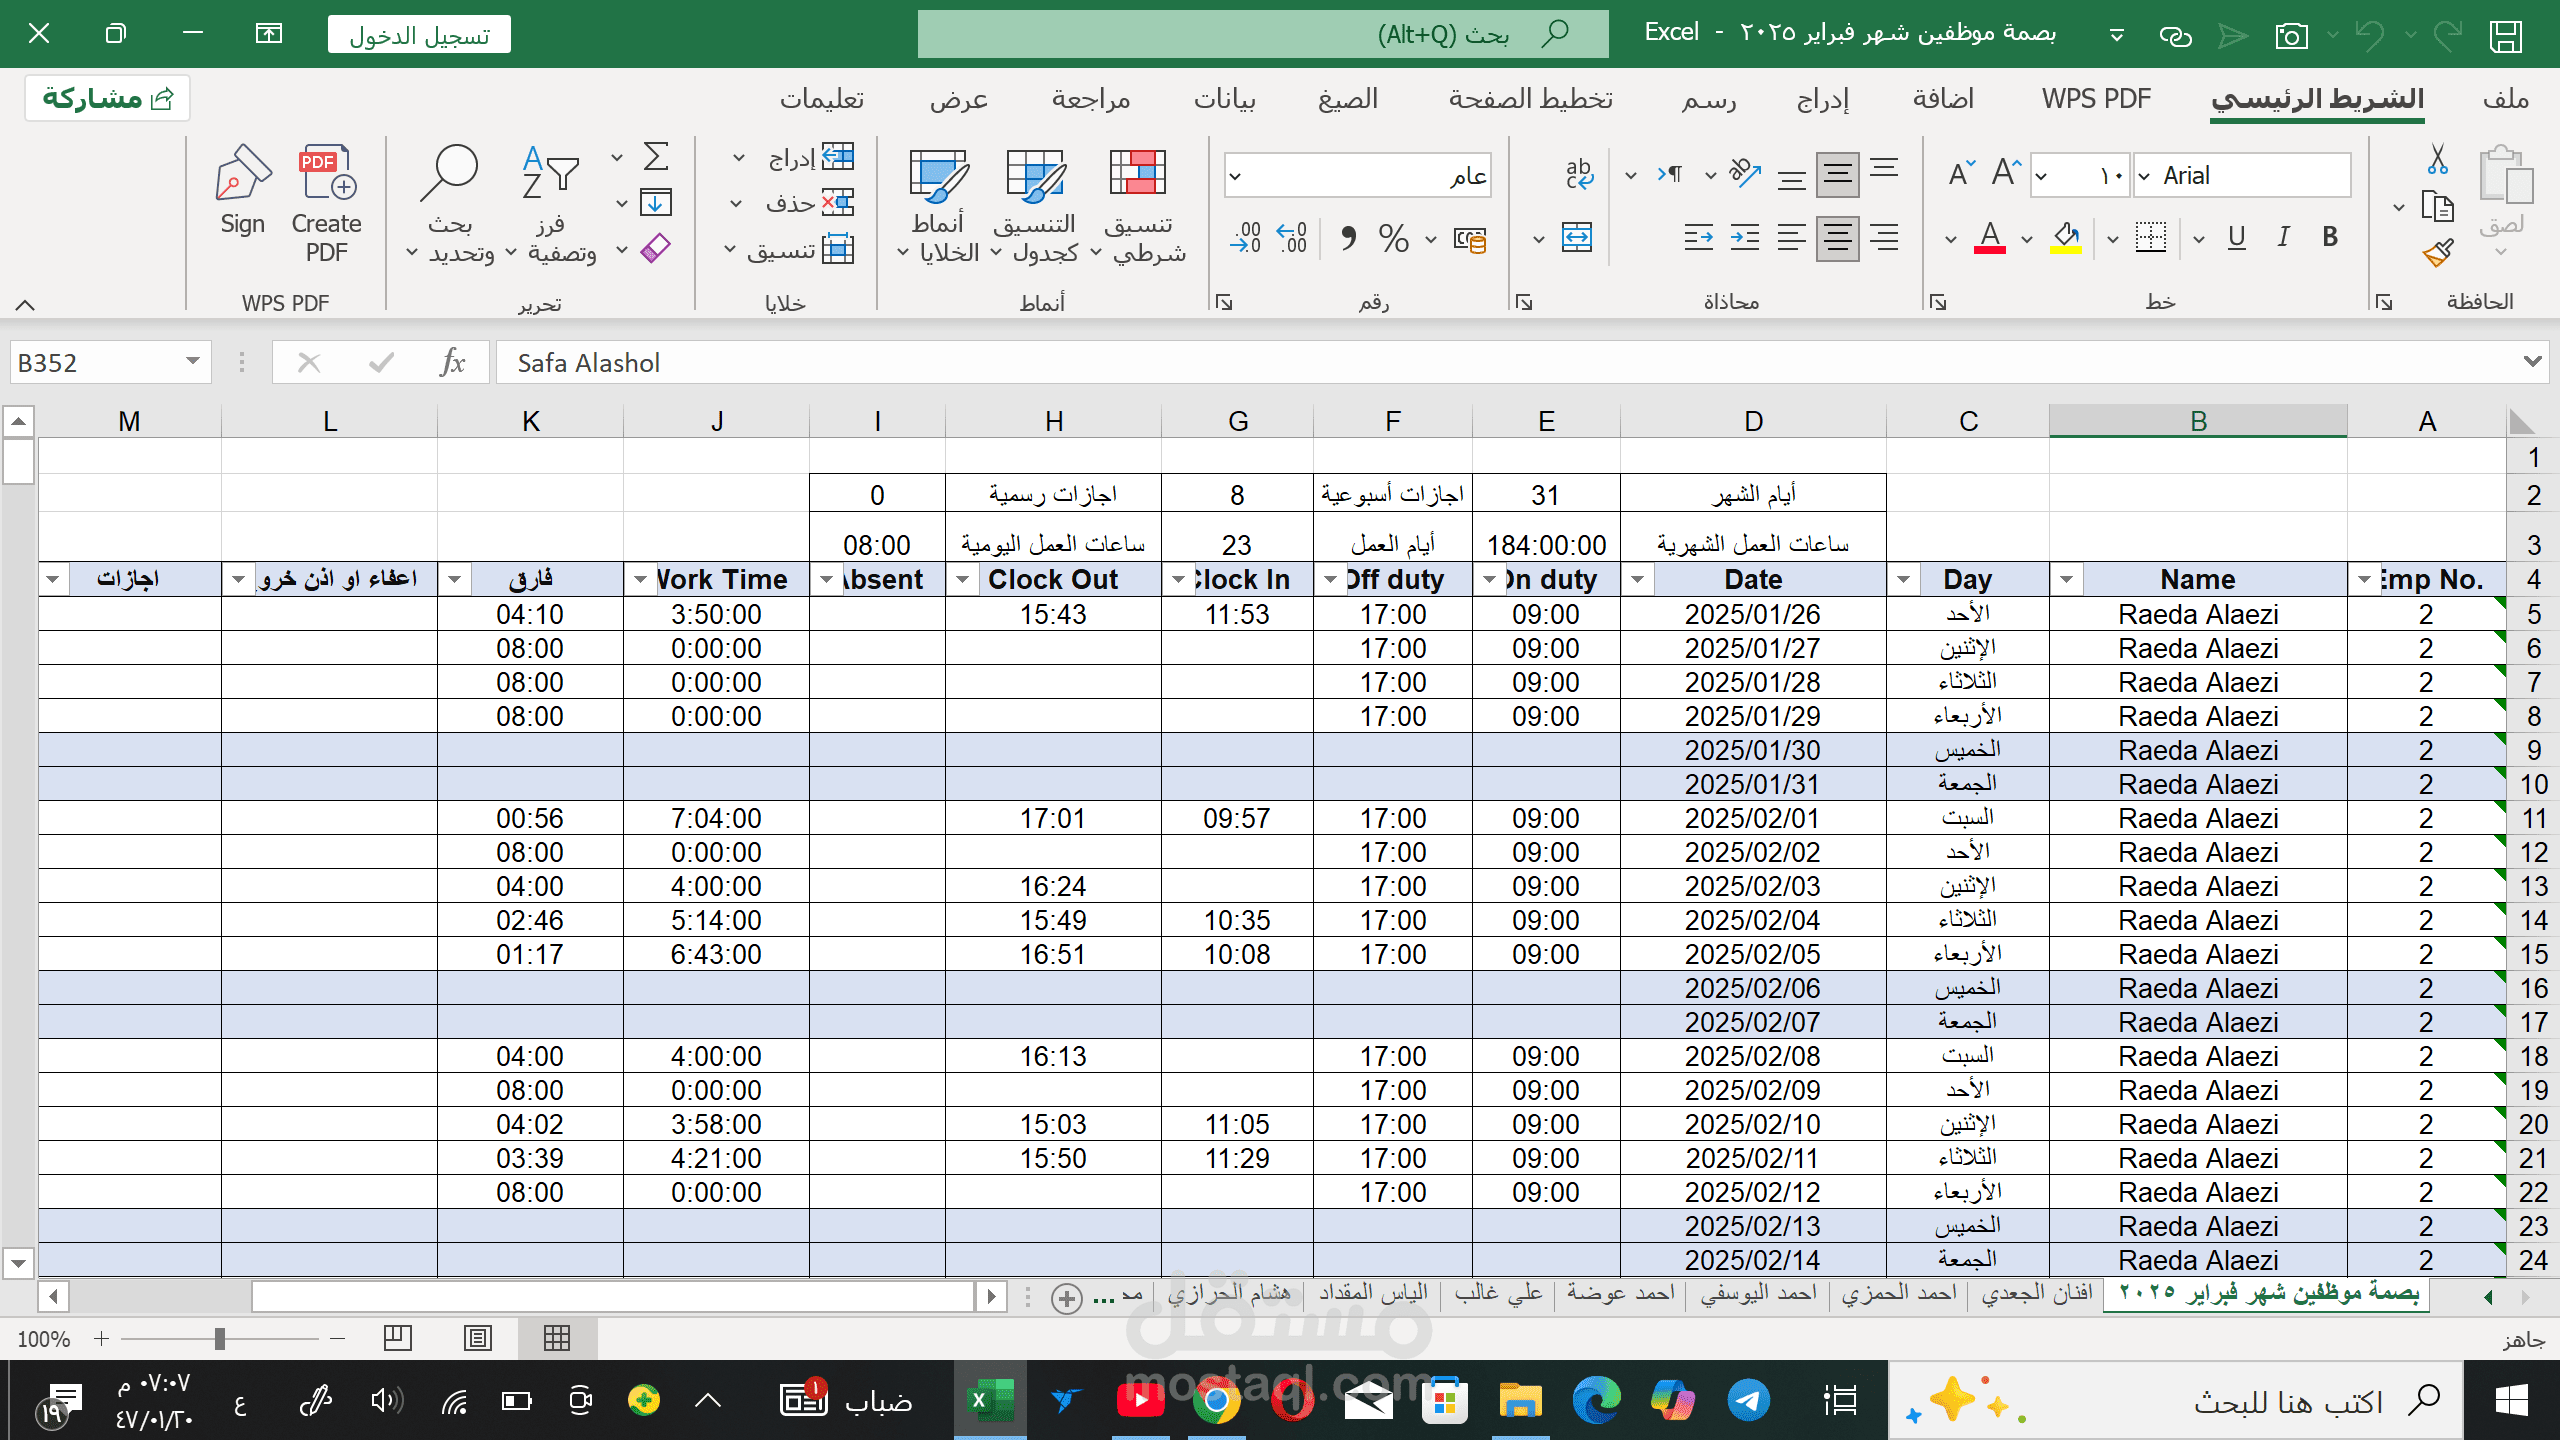Click the Copy icon

point(2437,206)
